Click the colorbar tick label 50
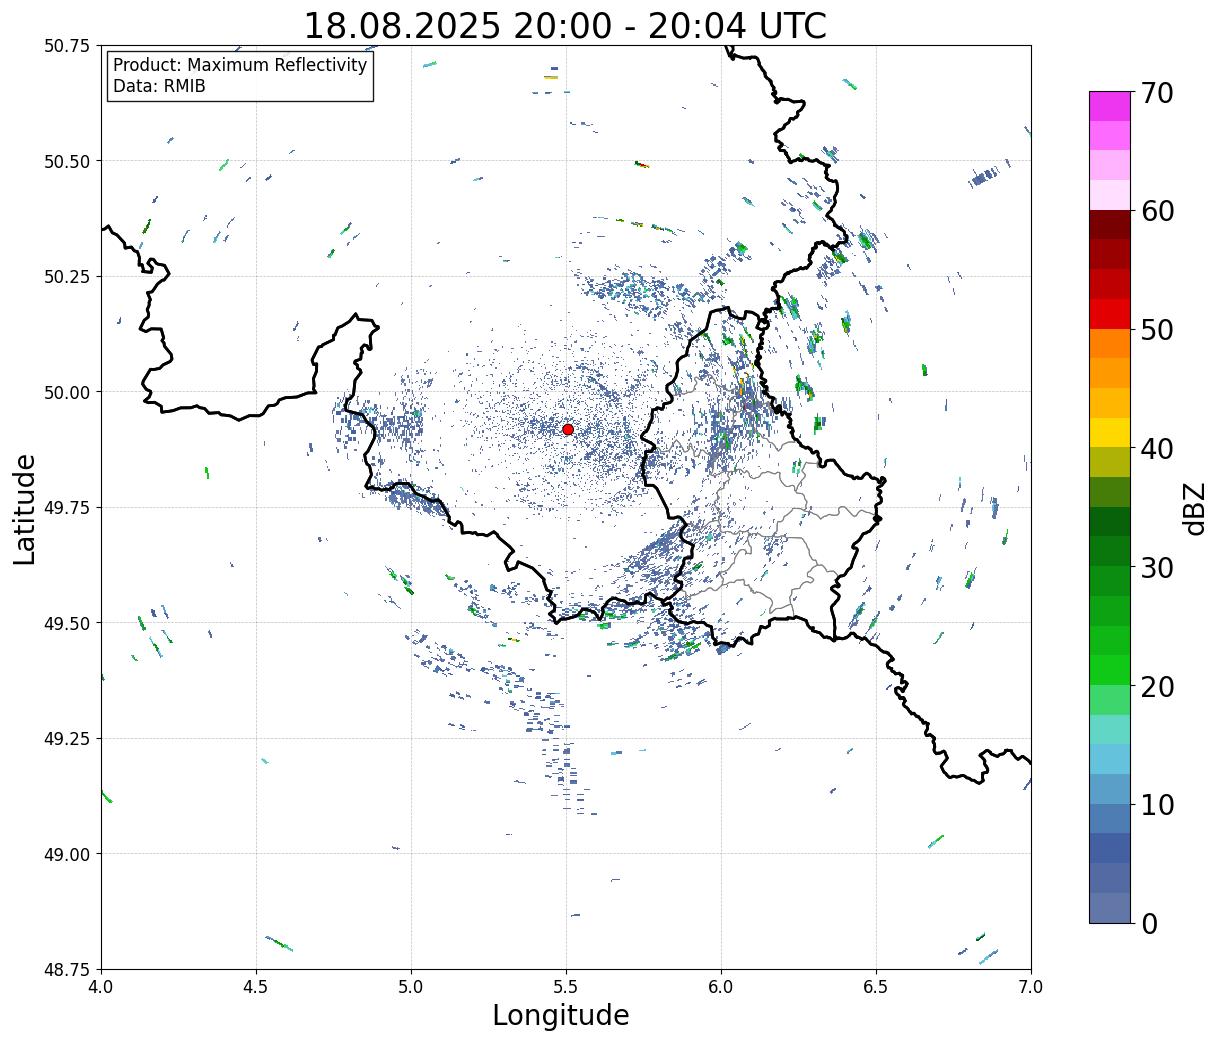This screenshot has width=1219, height=1040. 1157,330
